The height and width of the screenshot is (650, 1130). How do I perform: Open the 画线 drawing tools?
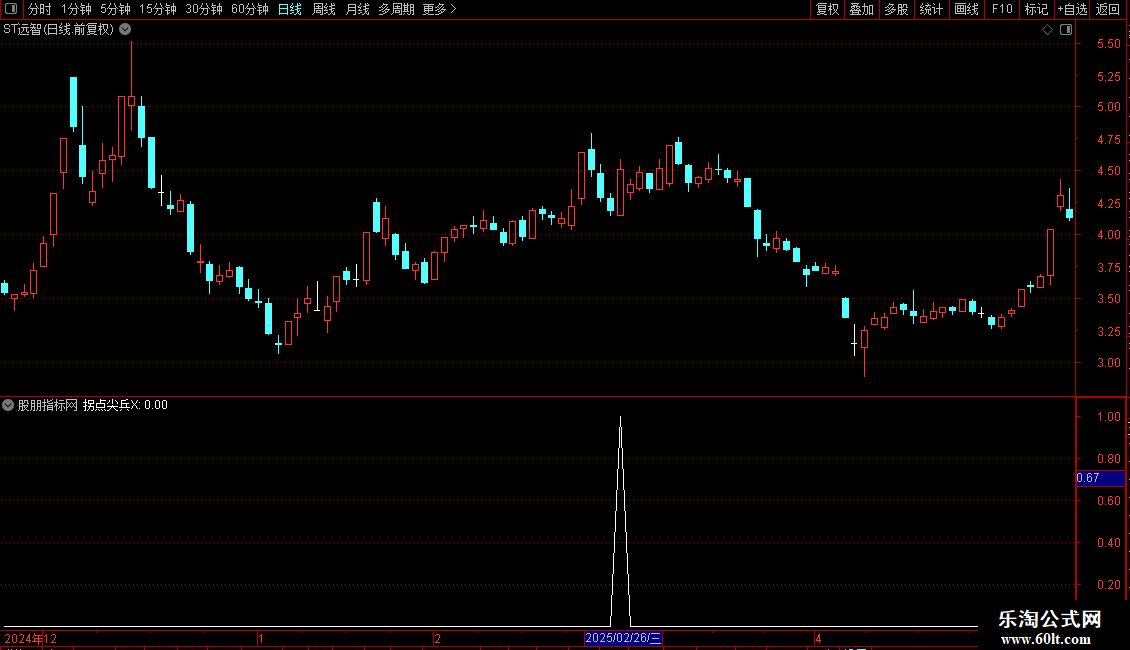[x=966, y=9]
